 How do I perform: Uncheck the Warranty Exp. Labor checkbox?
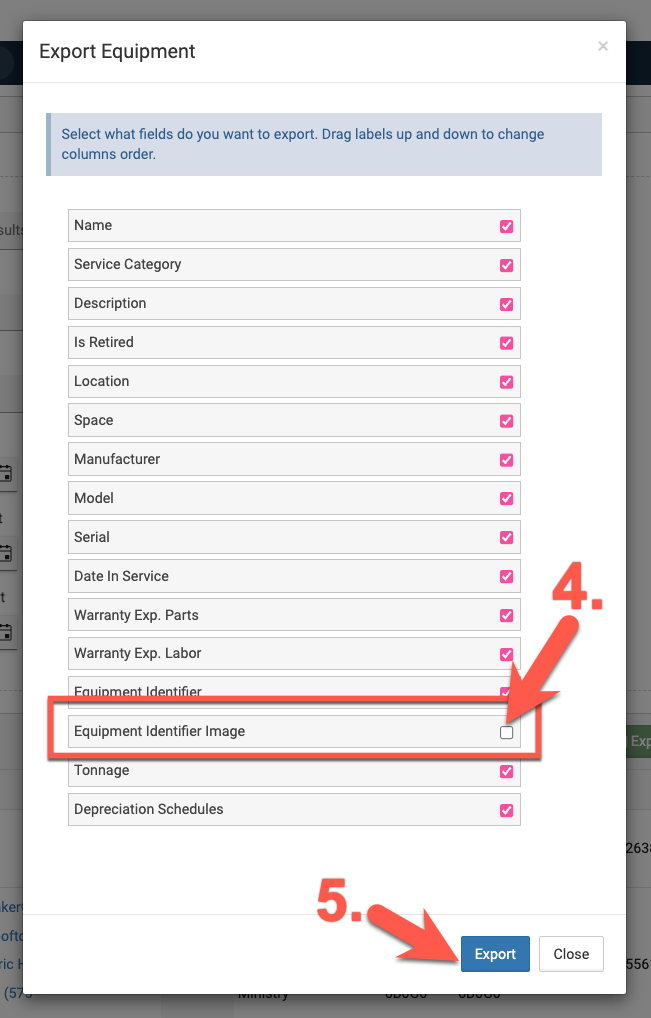tap(507, 655)
